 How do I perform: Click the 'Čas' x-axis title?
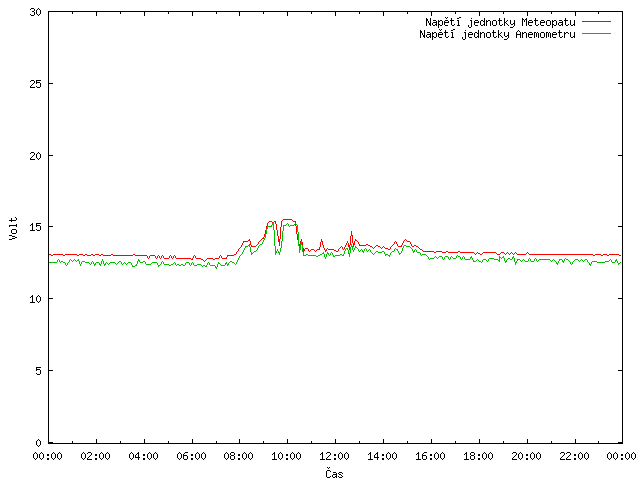(x=334, y=473)
